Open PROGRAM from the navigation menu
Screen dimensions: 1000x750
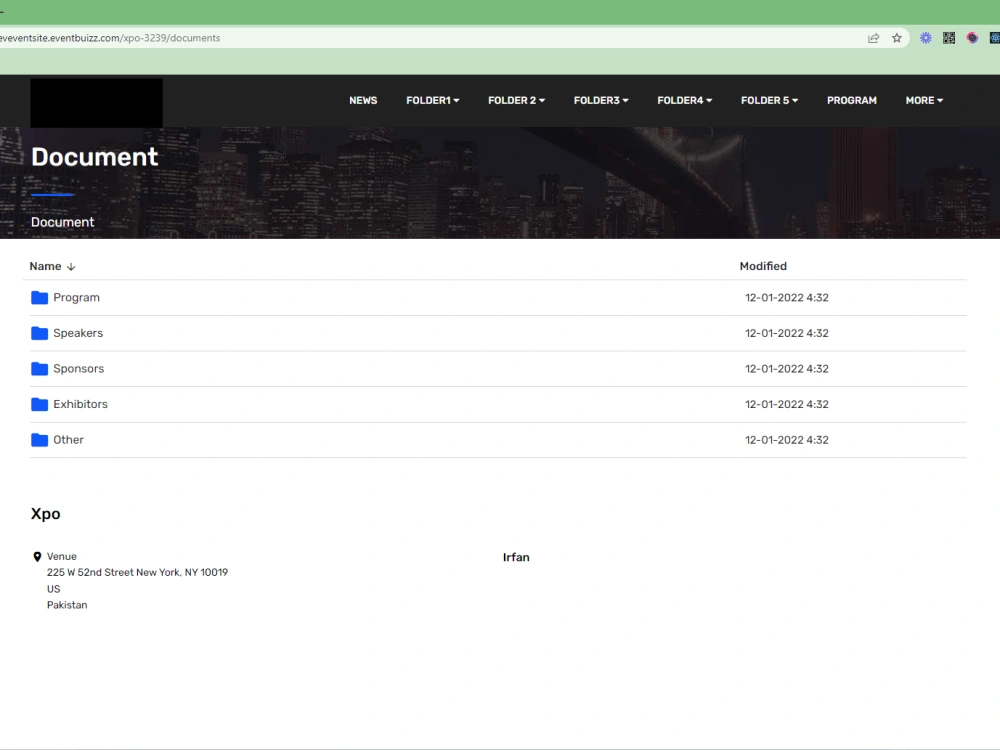pyautogui.click(x=851, y=100)
